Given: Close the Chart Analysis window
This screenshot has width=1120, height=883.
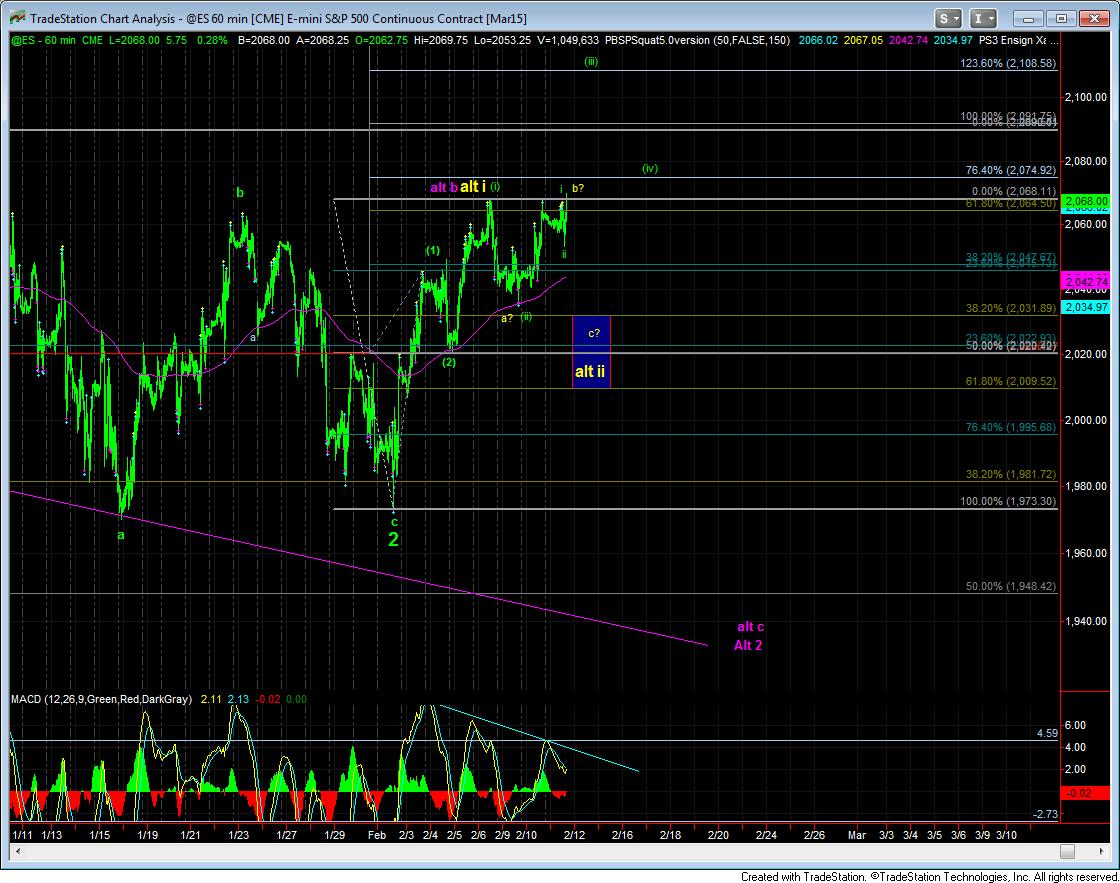Looking at the screenshot, I should tap(1093, 19).
